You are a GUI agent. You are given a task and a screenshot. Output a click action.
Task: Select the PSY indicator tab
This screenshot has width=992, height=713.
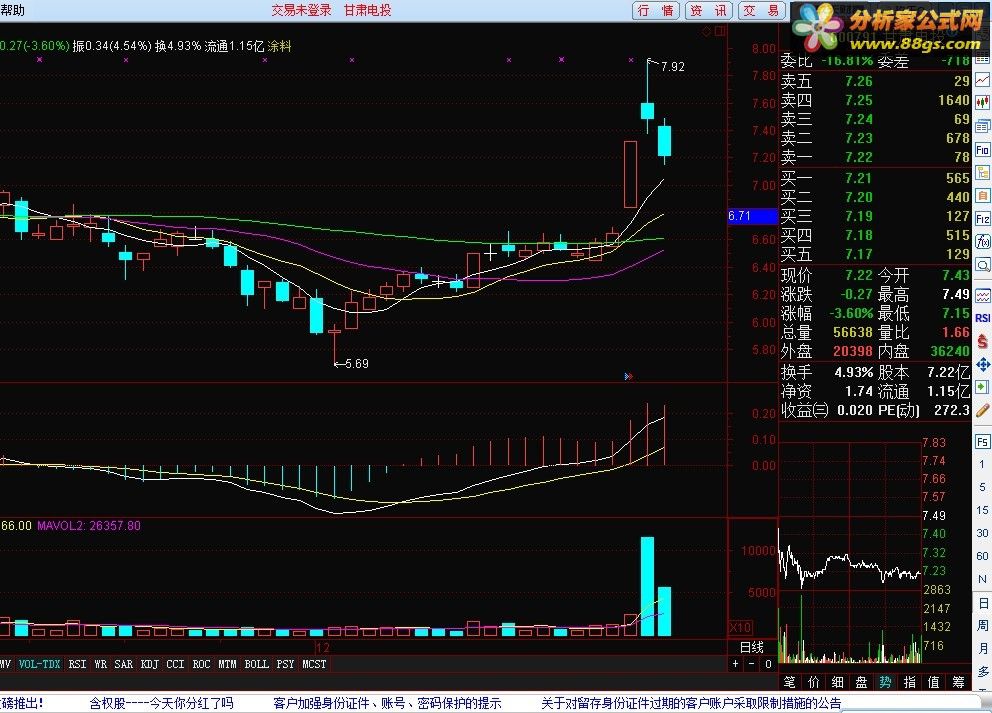click(285, 664)
